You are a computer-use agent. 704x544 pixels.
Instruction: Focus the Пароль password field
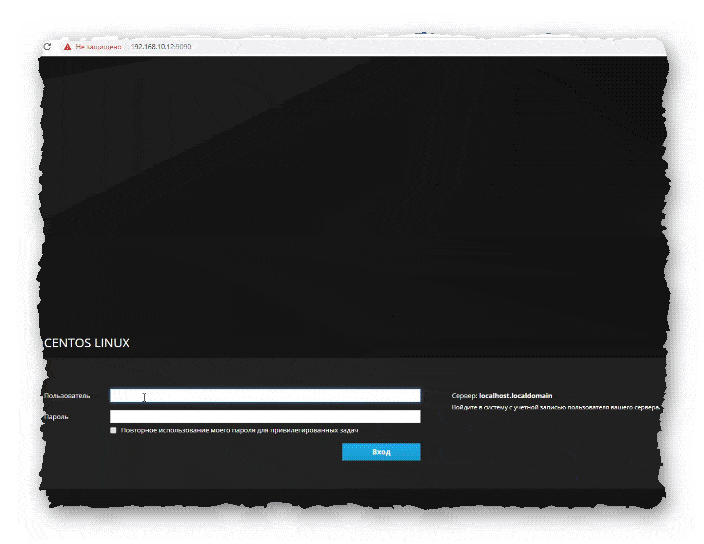click(x=265, y=416)
